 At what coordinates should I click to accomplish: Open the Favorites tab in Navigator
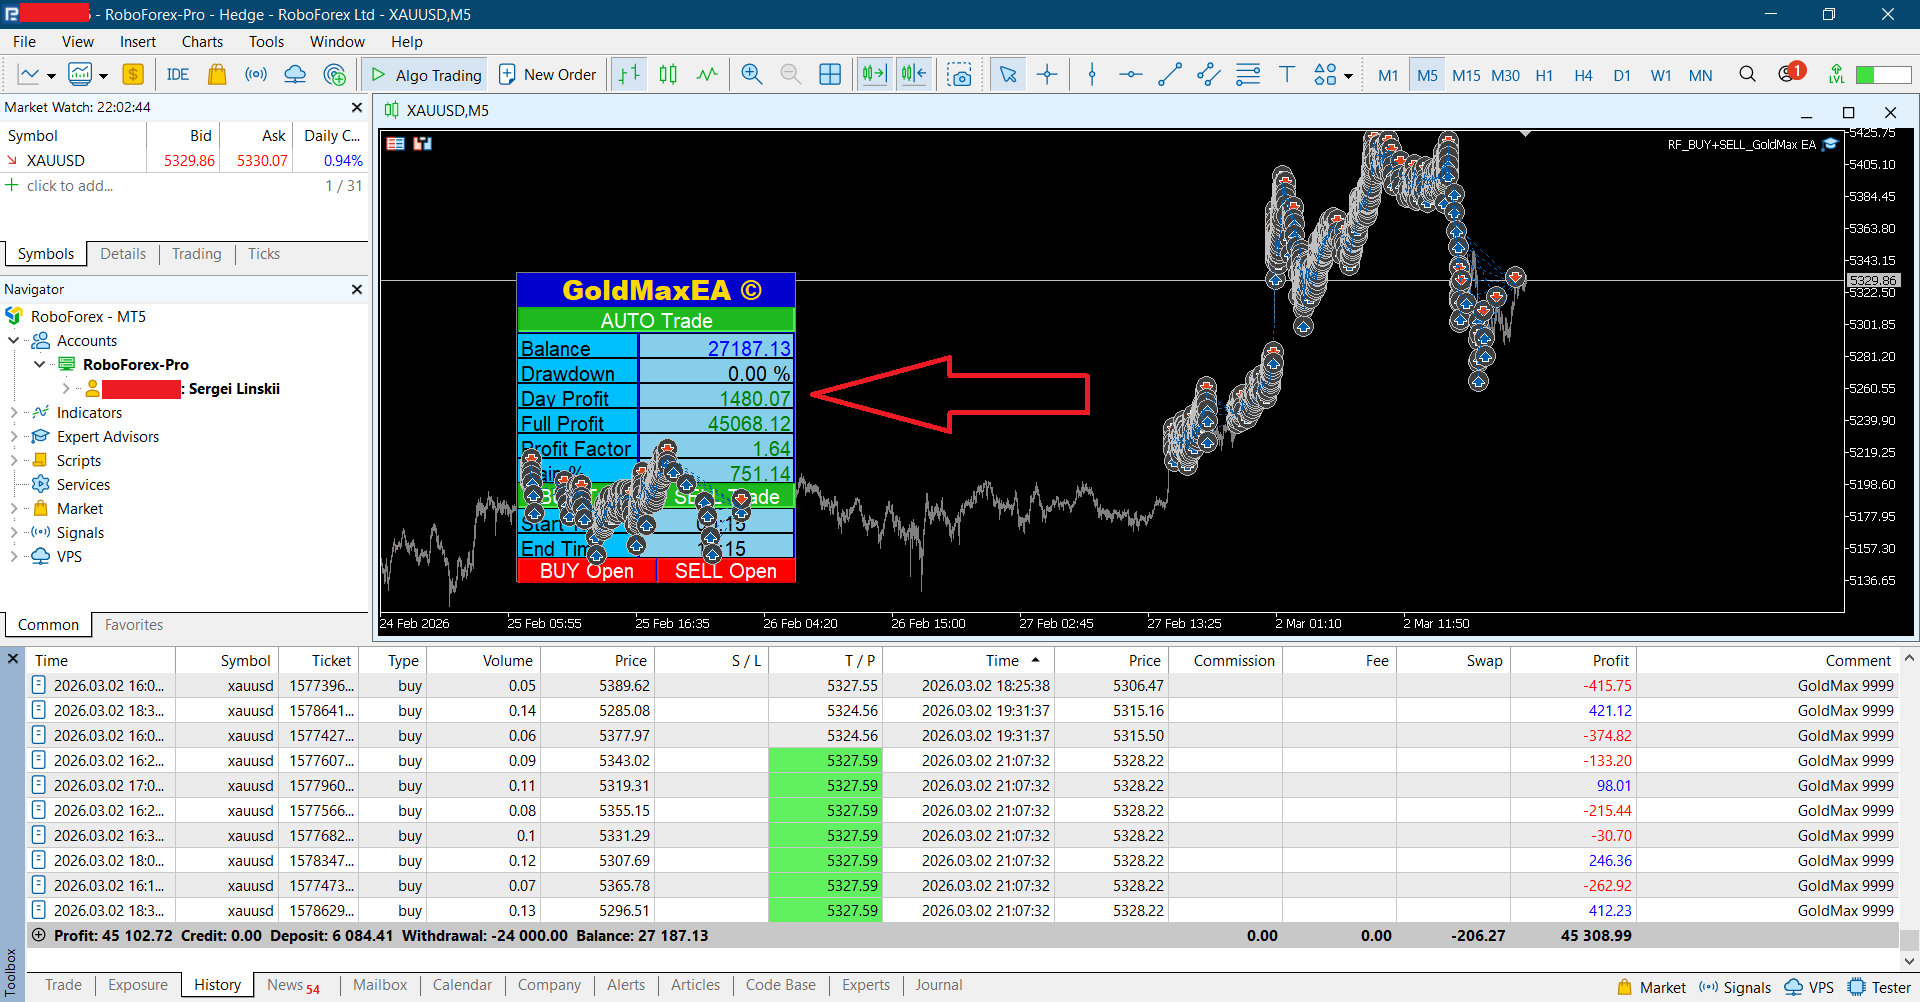point(134,625)
